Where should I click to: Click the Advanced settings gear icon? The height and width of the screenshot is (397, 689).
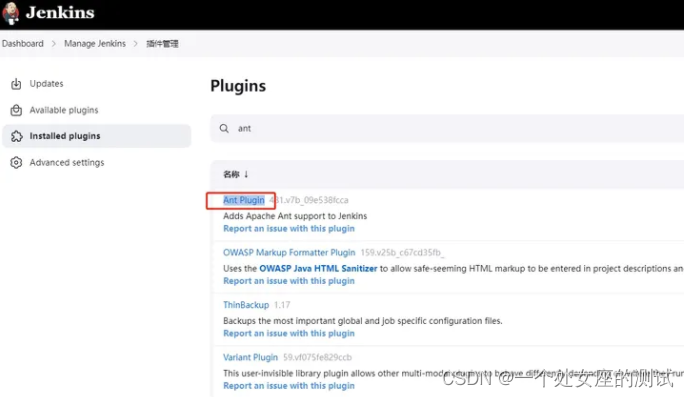pyautogui.click(x=16, y=163)
